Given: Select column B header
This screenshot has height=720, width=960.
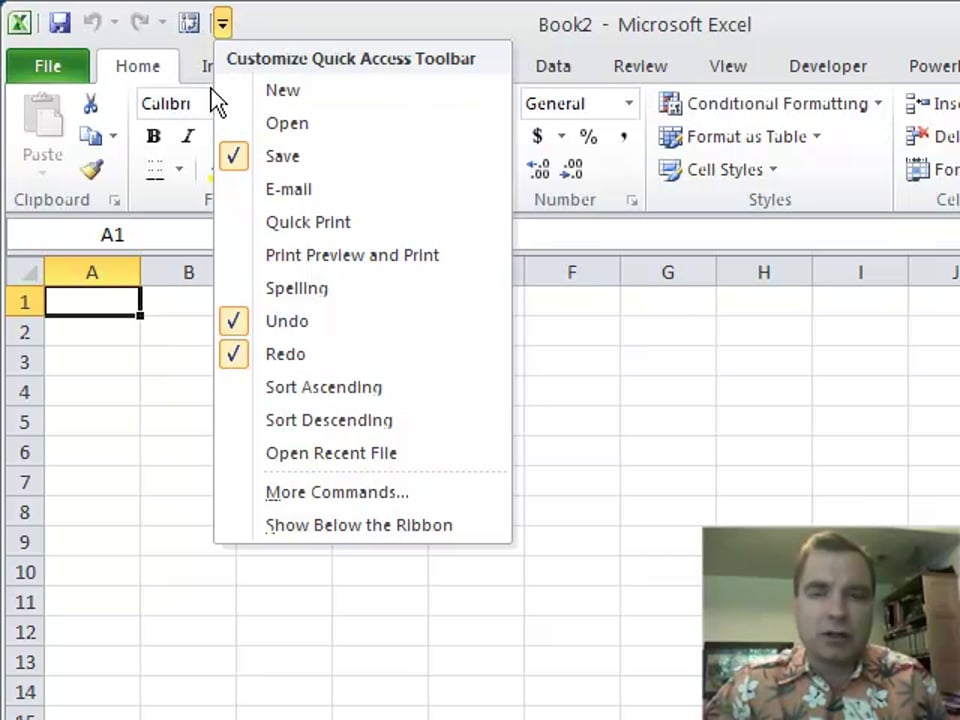Looking at the screenshot, I should coord(189,272).
